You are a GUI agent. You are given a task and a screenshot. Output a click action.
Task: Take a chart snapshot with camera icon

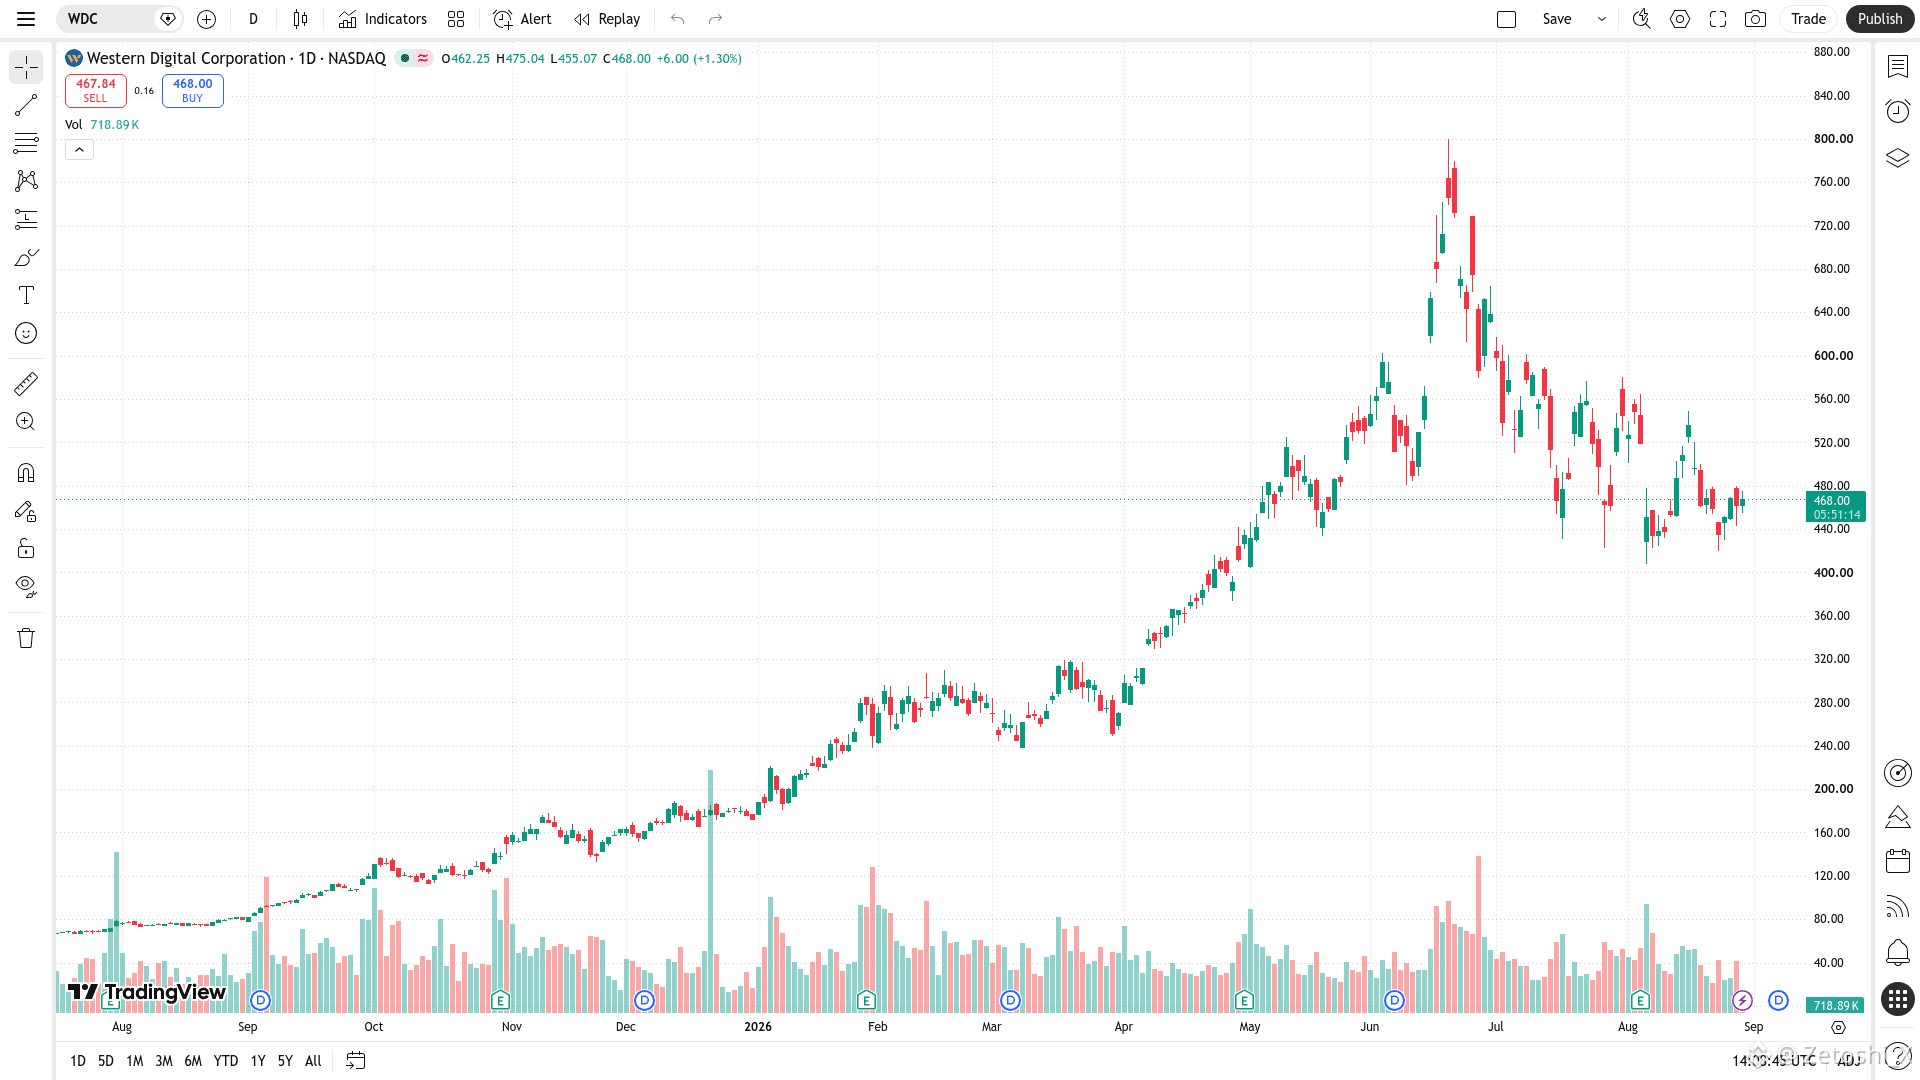click(x=1755, y=19)
